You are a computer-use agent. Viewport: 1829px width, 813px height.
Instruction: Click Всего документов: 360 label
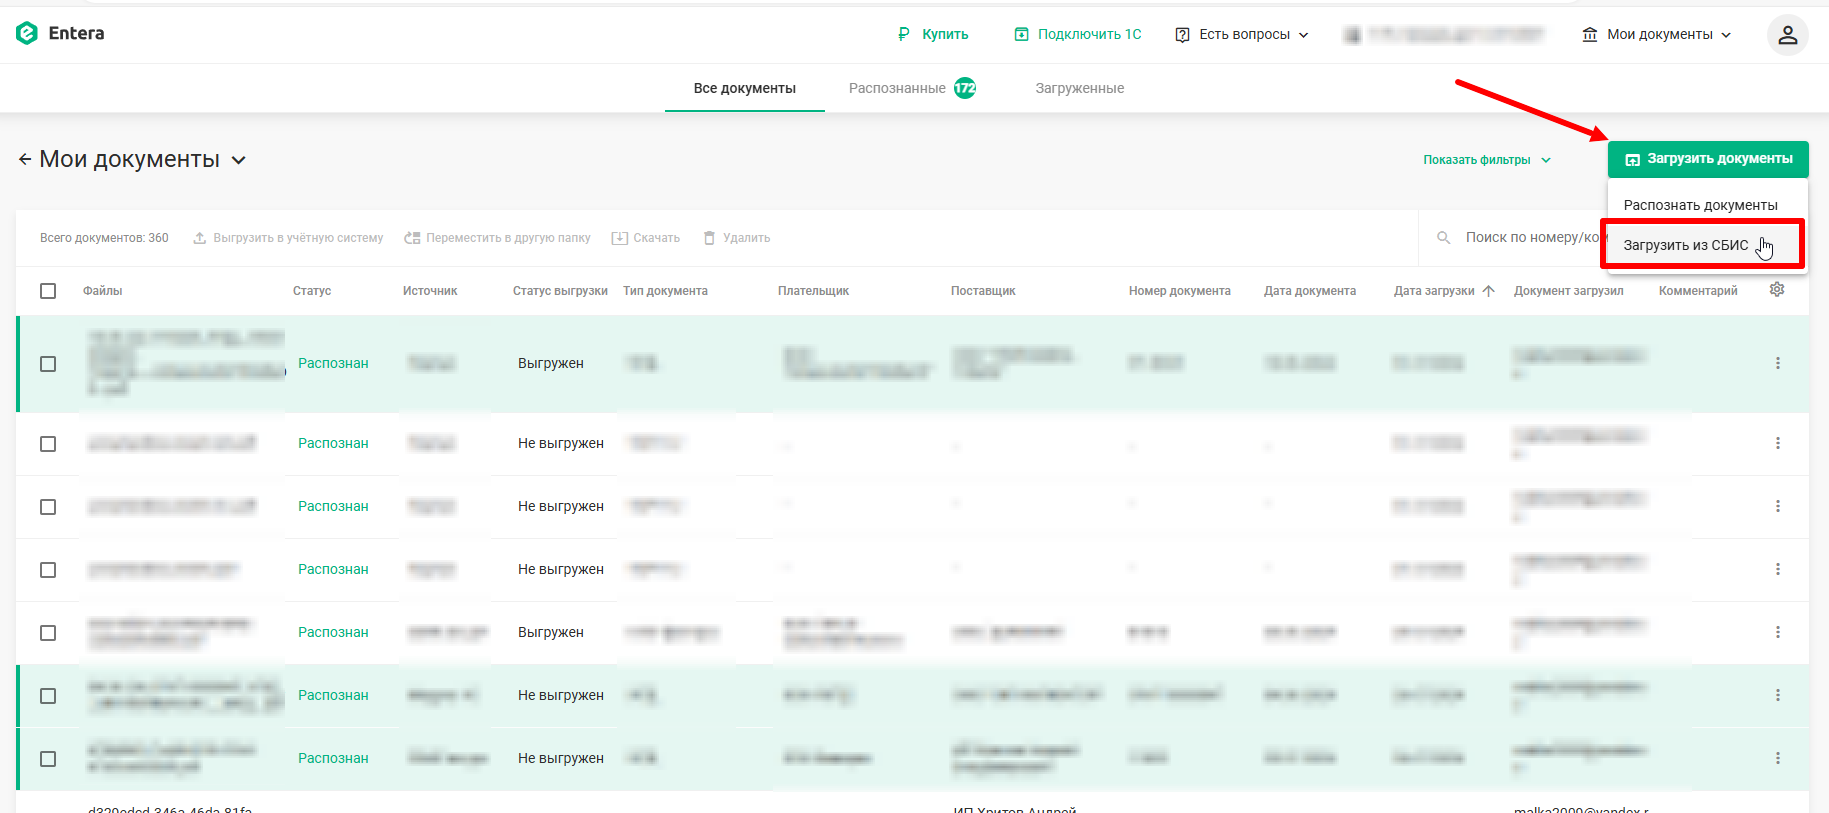tap(104, 238)
